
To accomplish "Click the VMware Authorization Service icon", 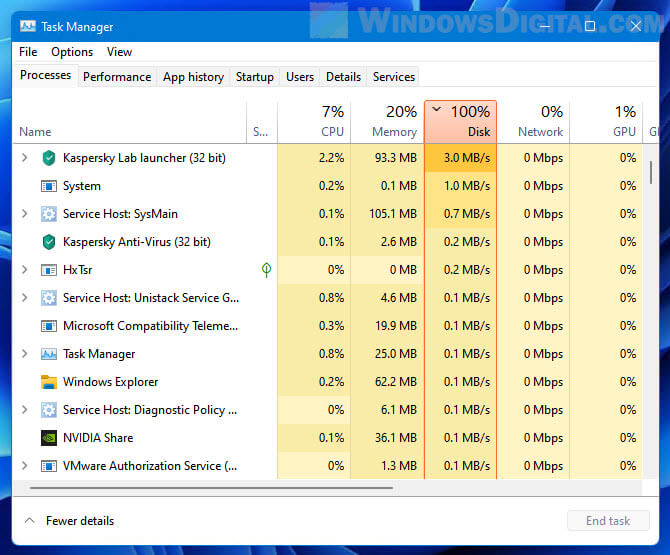I will [49, 466].
